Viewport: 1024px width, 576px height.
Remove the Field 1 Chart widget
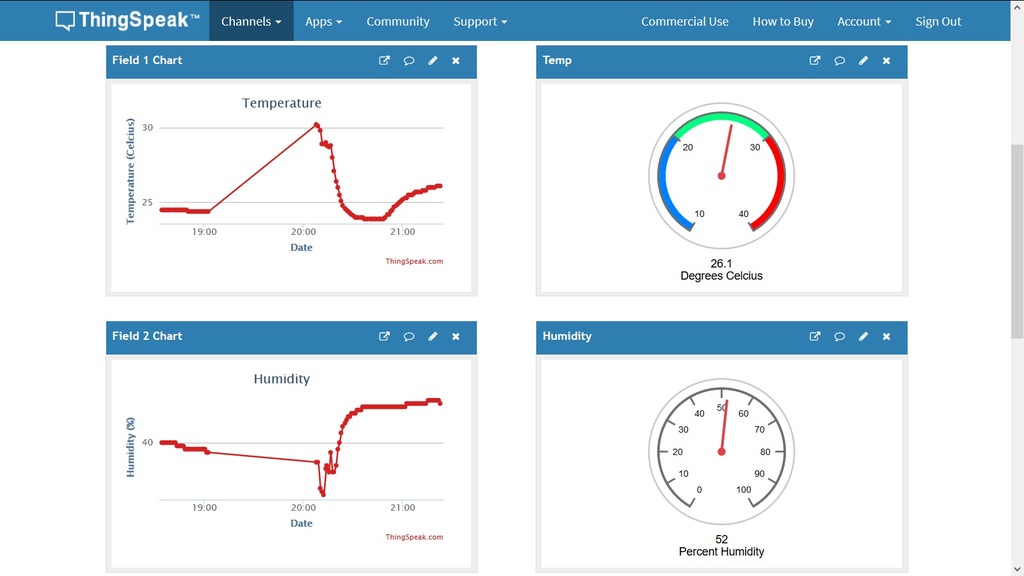click(x=456, y=61)
